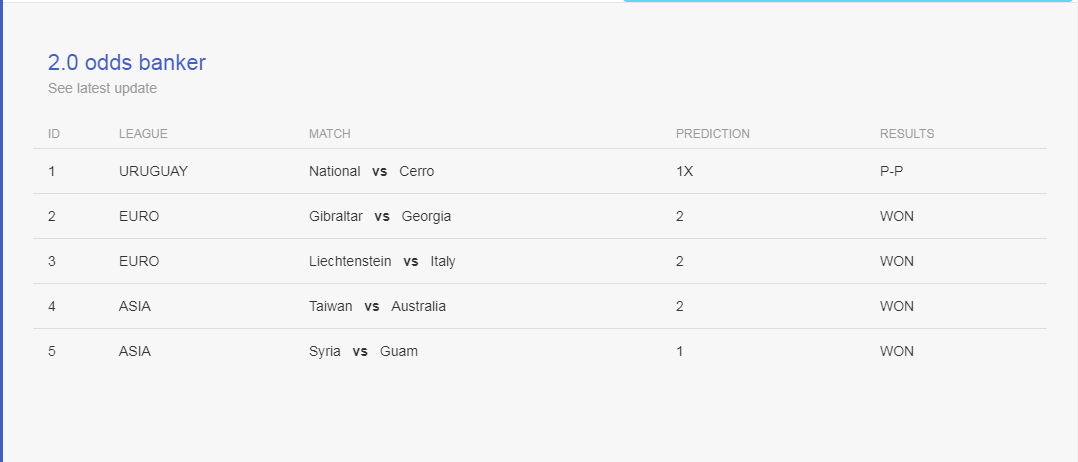The width and height of the screenshot is (1078, 462).
Task: Click the URUGUAY league cell
Action: 153,171
